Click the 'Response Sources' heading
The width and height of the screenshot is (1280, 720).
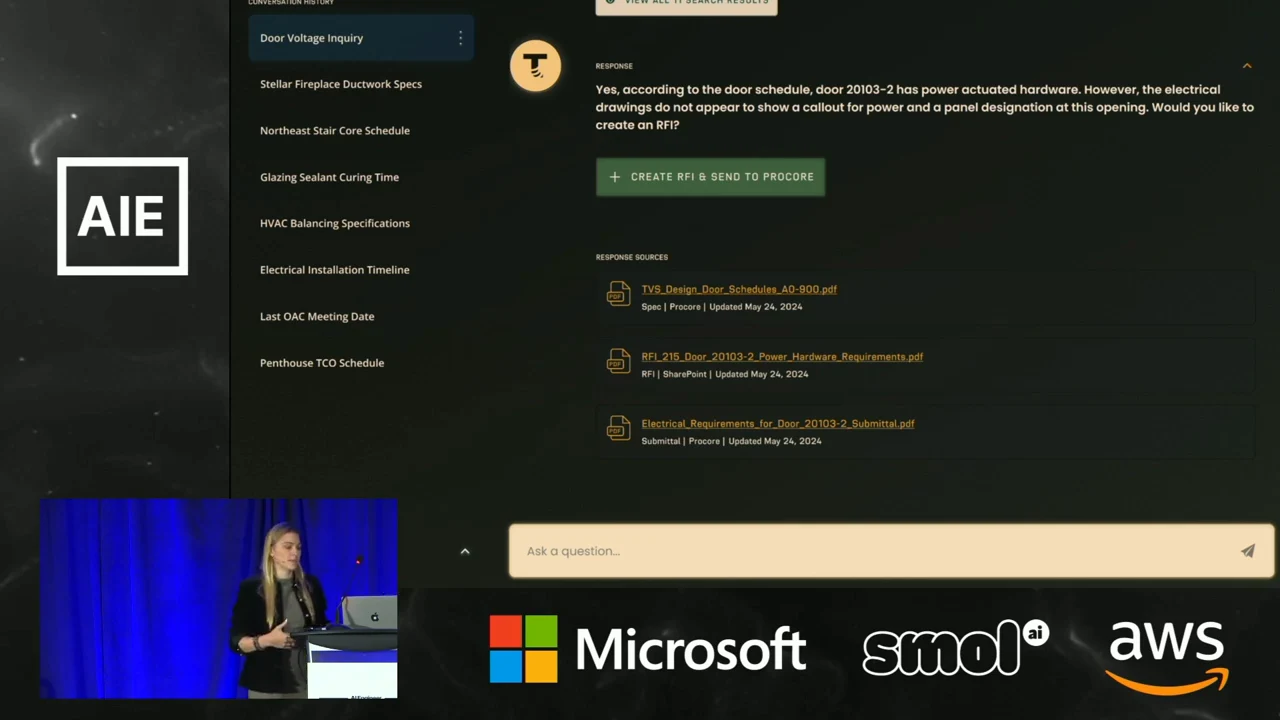pos(632,257)
